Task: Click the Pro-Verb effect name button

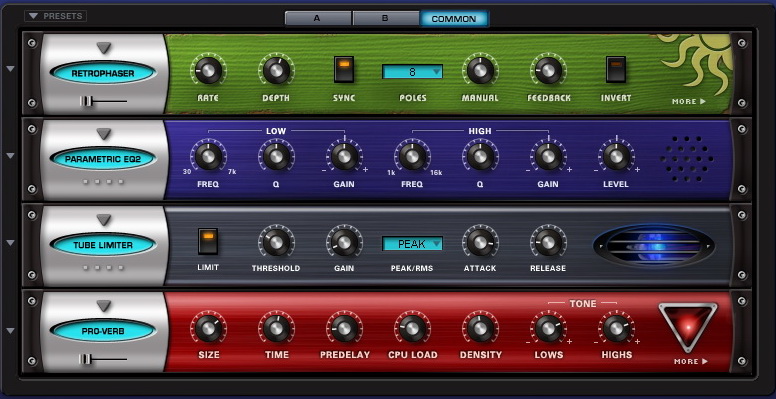Action: click(103, 331)
